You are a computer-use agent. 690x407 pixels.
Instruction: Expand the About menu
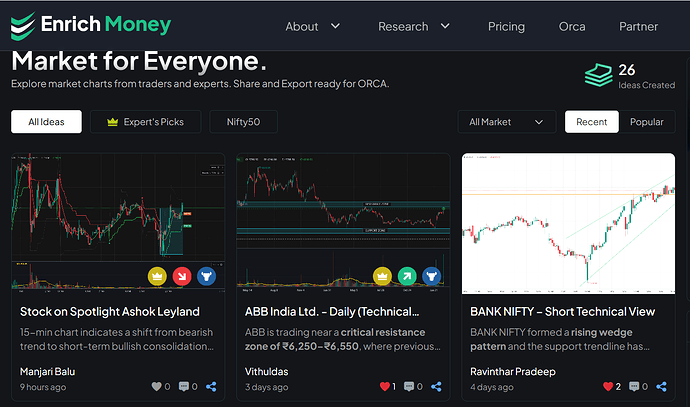[x=312, y=26]
